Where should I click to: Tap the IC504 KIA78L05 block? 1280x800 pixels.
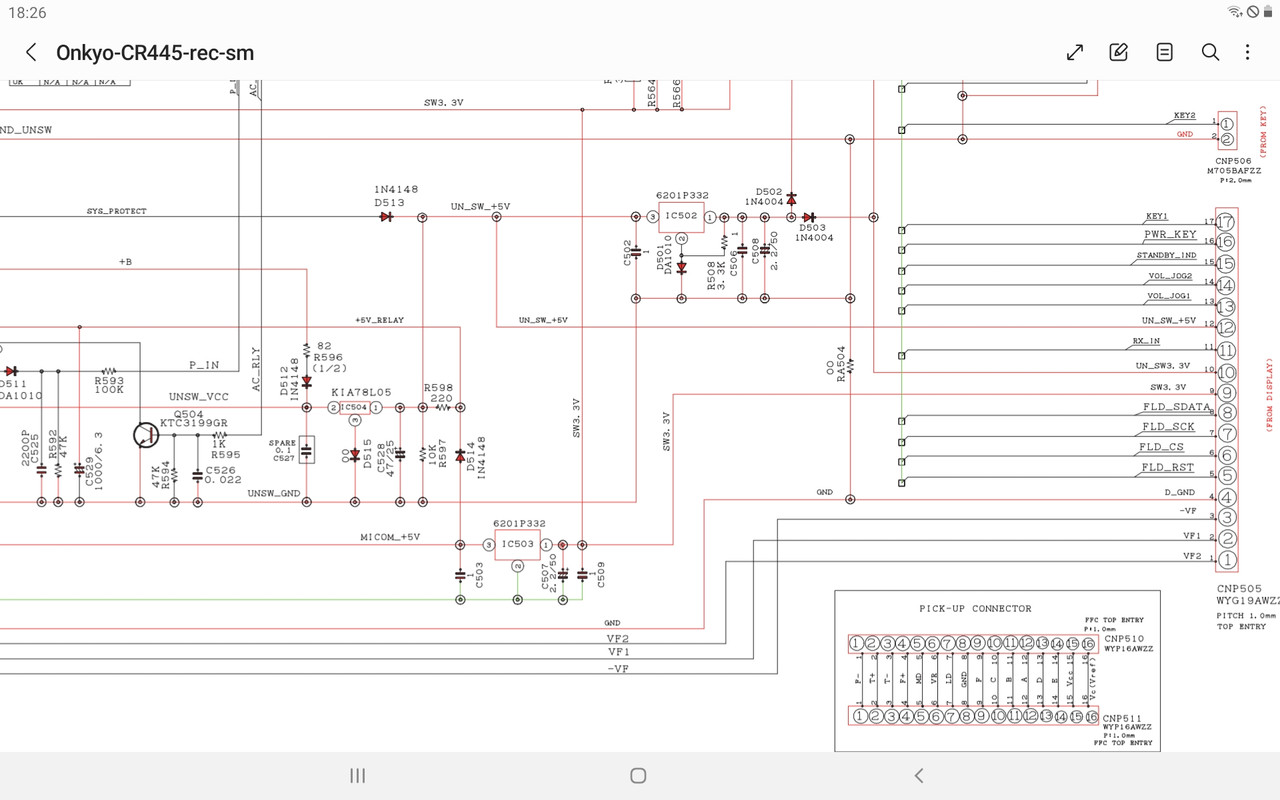click(354, 407)
